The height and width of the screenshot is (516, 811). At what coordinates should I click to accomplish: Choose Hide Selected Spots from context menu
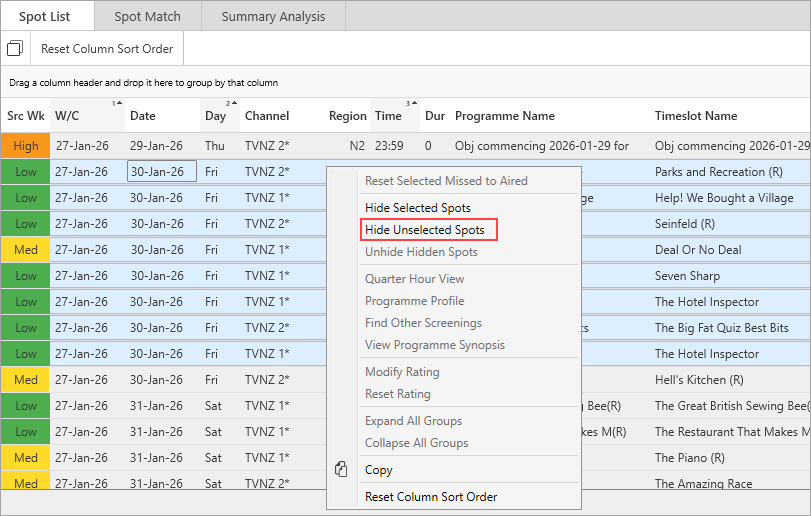click(417, 208)
